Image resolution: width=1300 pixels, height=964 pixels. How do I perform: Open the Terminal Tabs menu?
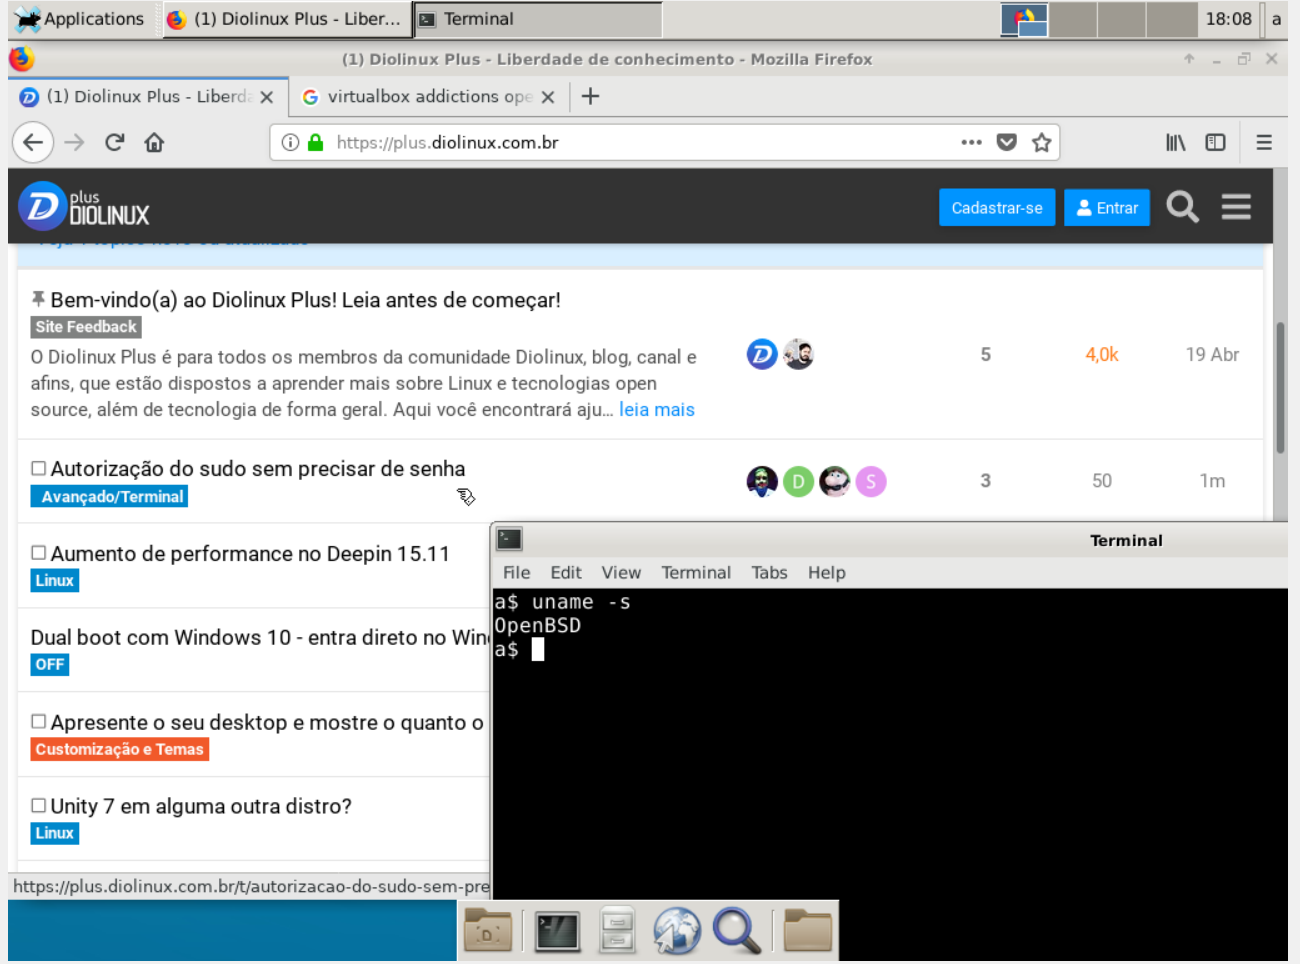(769, 573)
